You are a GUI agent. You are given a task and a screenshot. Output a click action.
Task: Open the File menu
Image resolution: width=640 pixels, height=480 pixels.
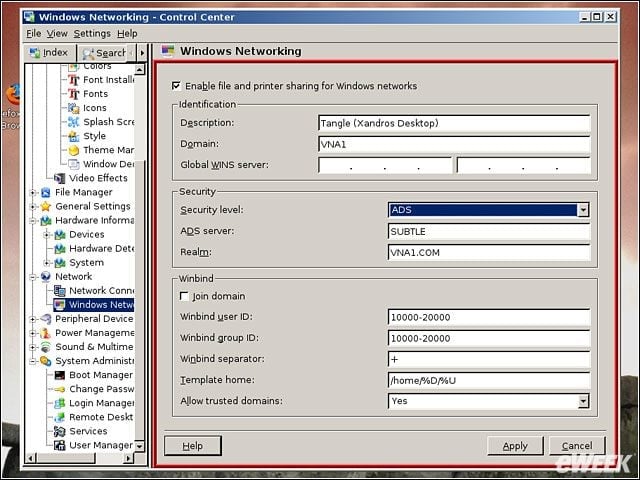pyautogui.click(x=33, y=33)
